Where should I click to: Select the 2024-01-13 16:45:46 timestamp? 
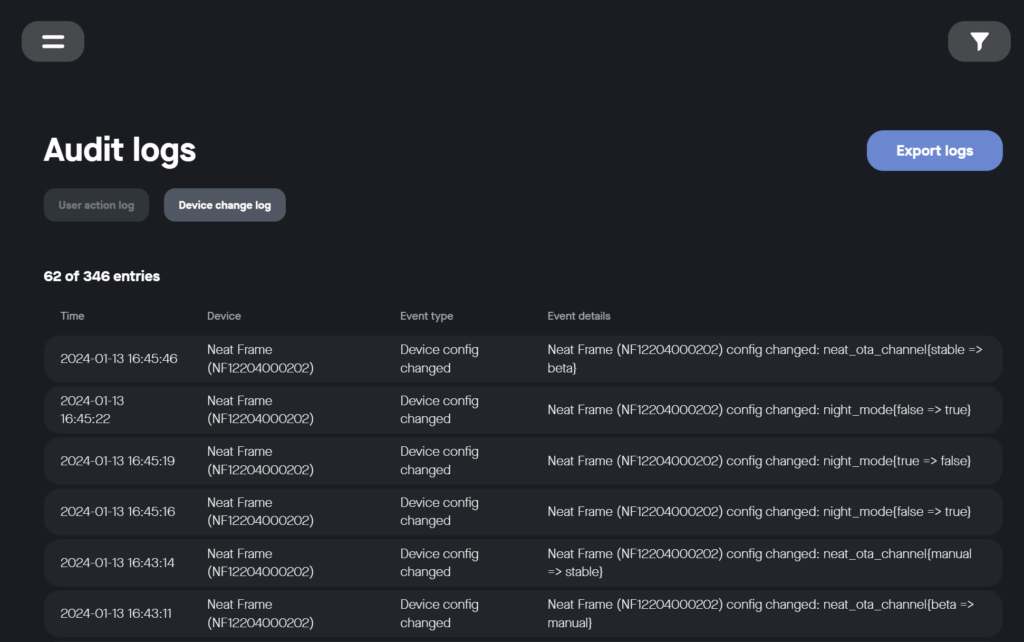(x=119, y=359)
